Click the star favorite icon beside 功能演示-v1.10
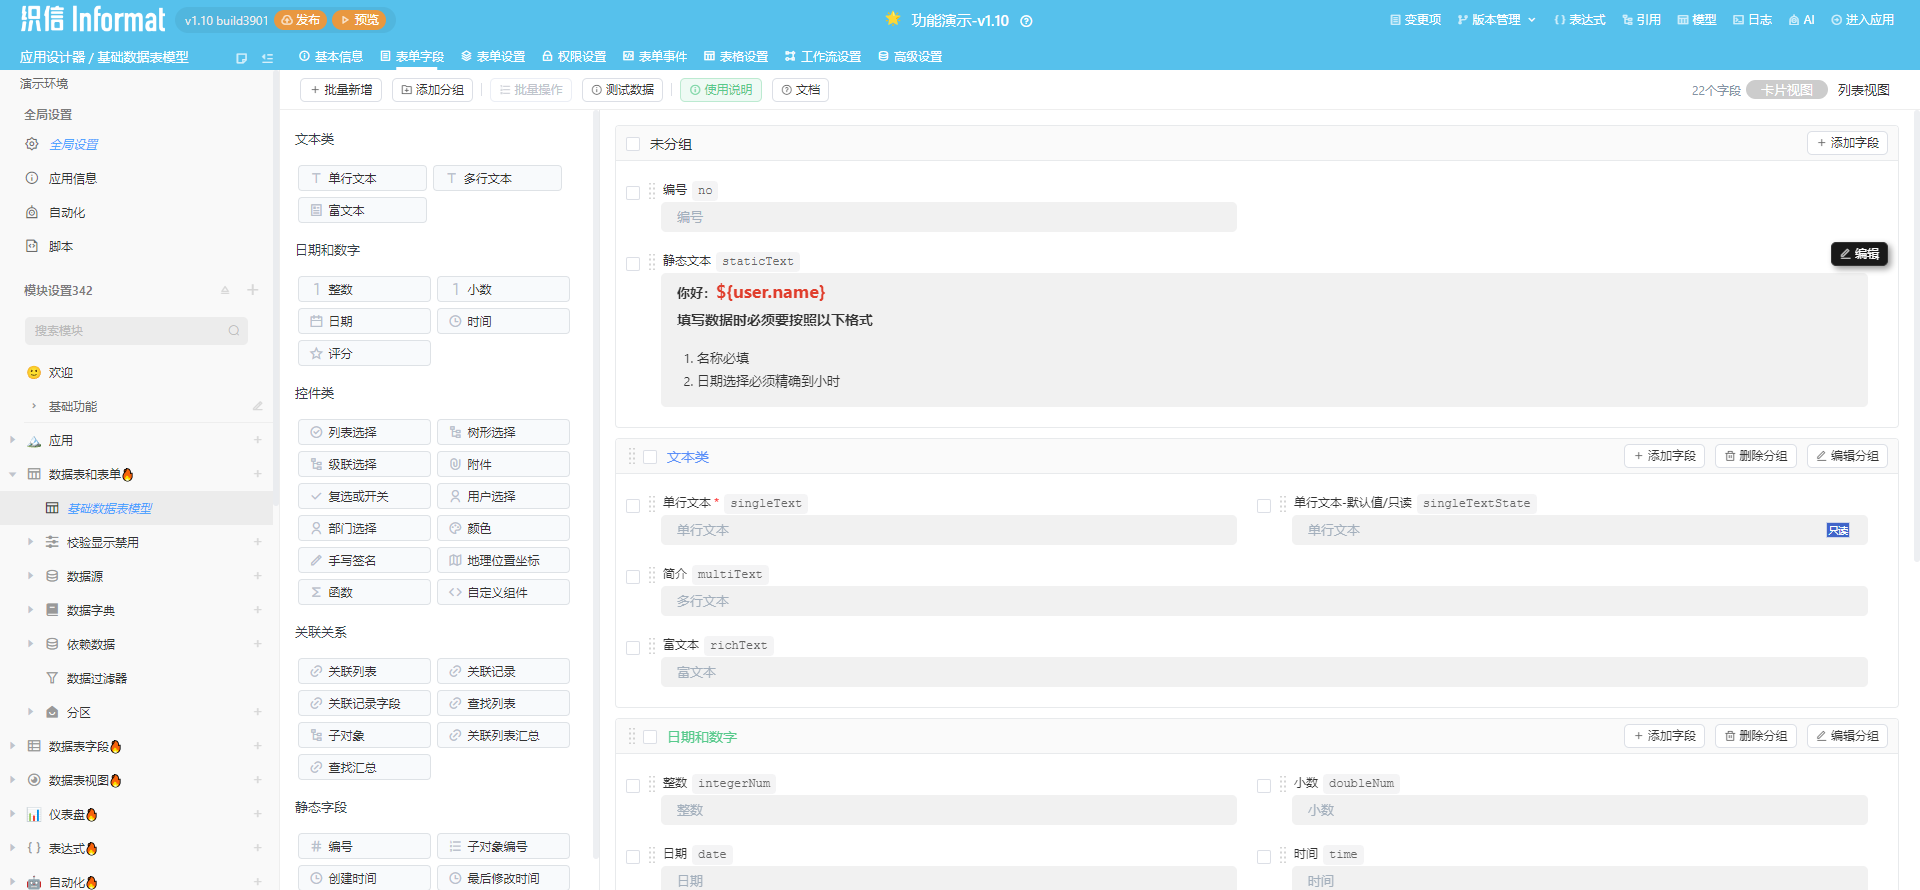Screen dimensions: 1920x890 click(893, 19)
